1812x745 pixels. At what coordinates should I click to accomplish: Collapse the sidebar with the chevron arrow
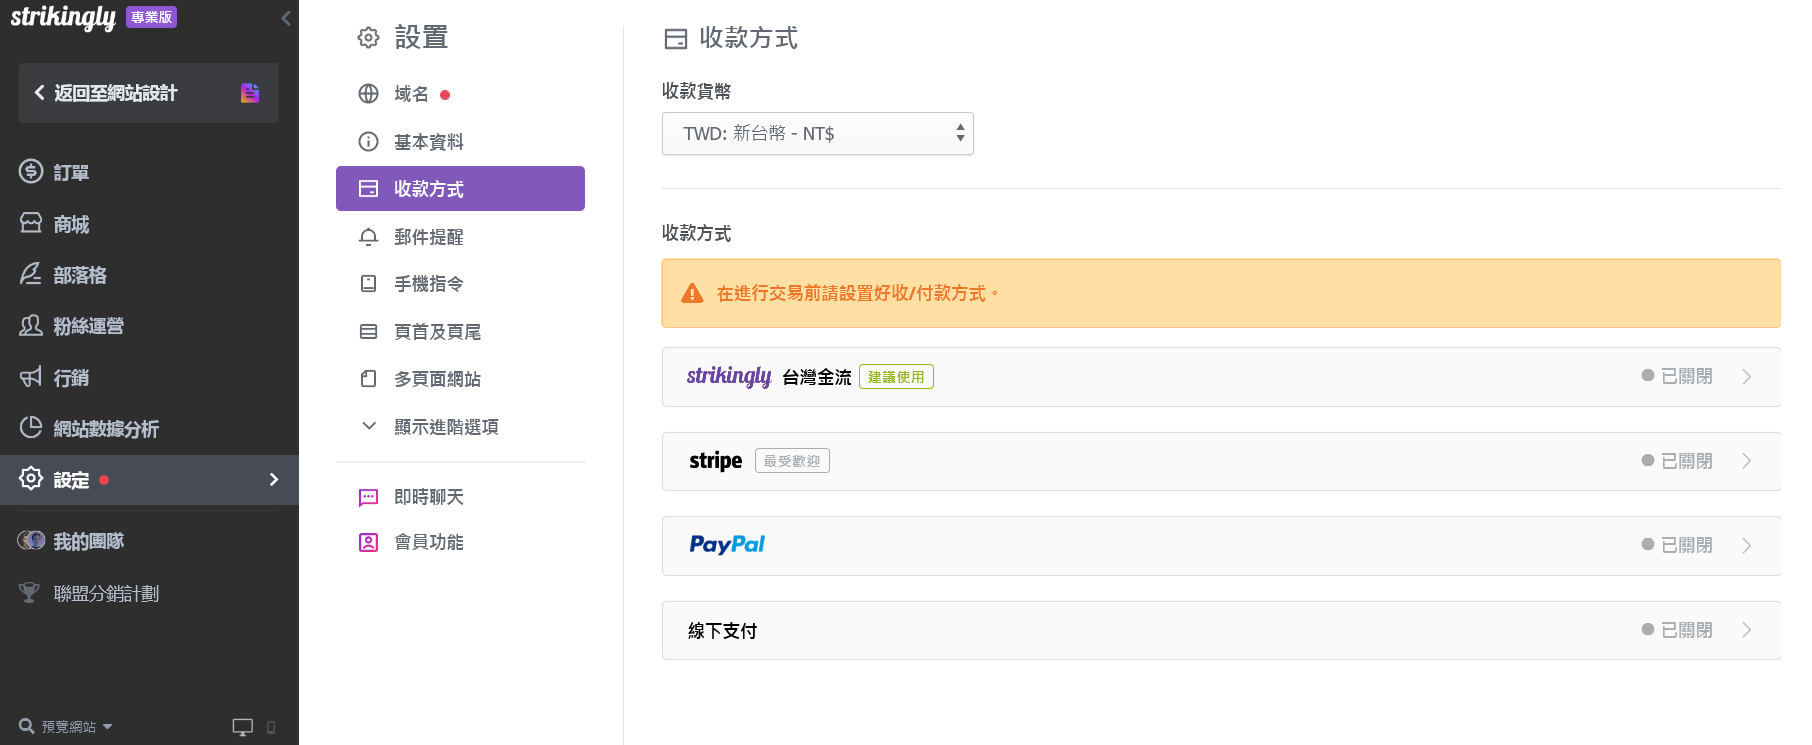click(x=286, y=18)
